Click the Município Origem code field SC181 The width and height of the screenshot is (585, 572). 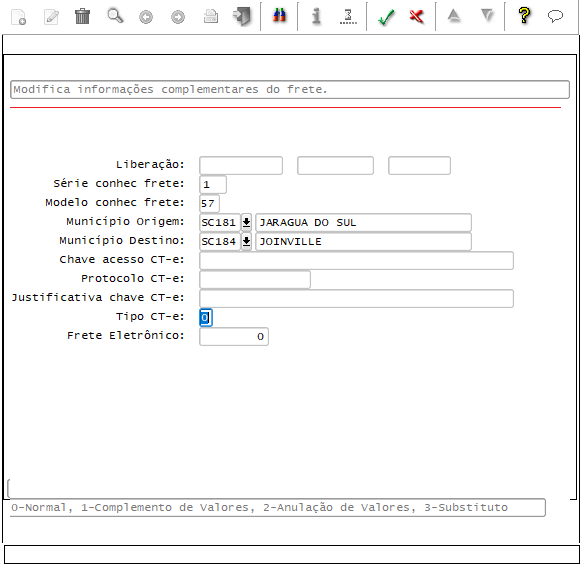pos(220,222)
